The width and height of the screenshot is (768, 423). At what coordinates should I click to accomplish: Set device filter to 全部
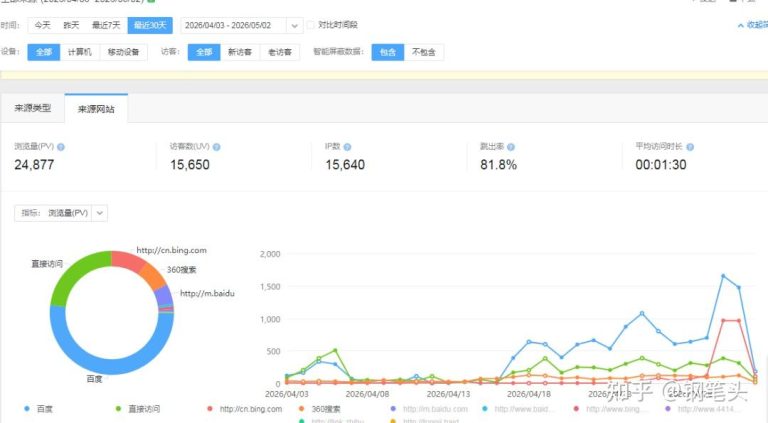(x=44, y=52)
